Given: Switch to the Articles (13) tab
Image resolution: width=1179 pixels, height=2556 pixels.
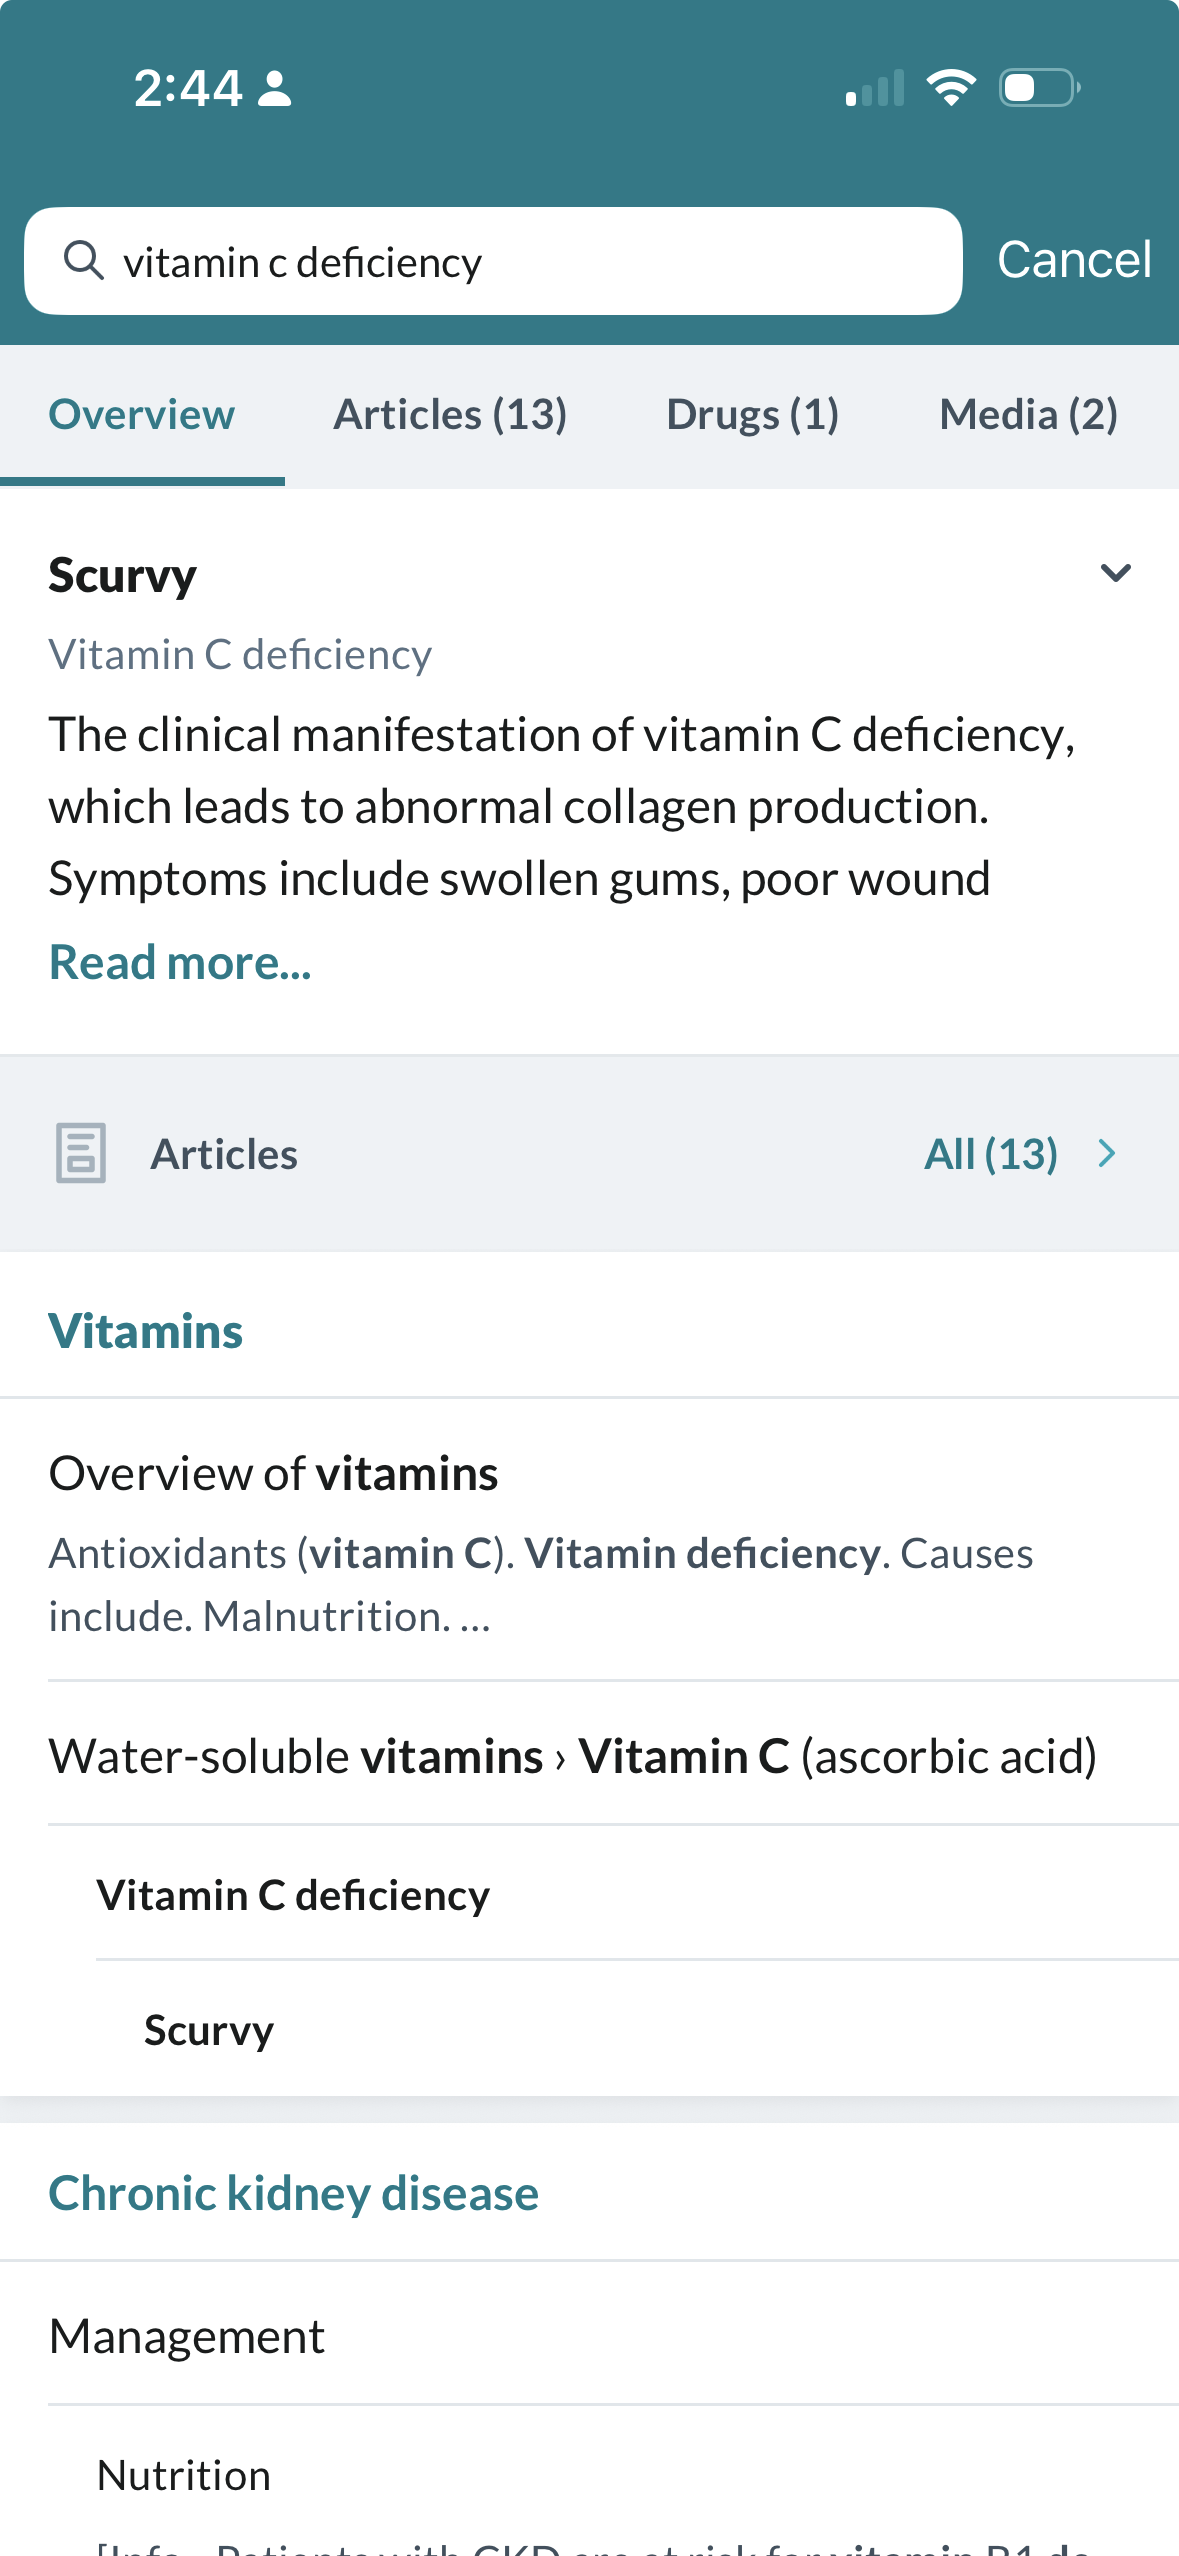Looking at the screenshot, I should (x=450, y=415).
